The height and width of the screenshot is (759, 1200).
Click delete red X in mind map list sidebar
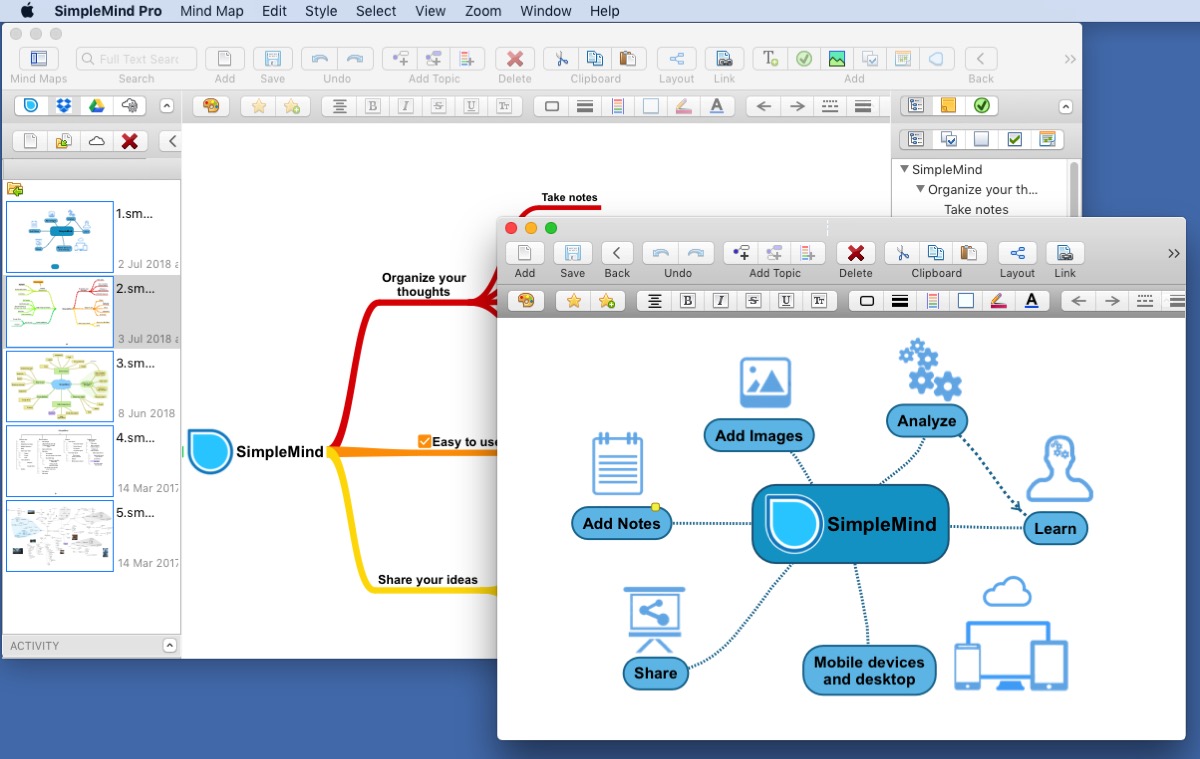[x=129, y=141]
